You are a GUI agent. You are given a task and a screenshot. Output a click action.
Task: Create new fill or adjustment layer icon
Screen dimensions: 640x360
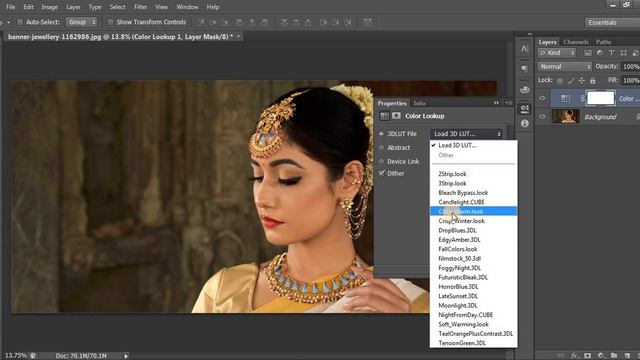tap(601, 356)
